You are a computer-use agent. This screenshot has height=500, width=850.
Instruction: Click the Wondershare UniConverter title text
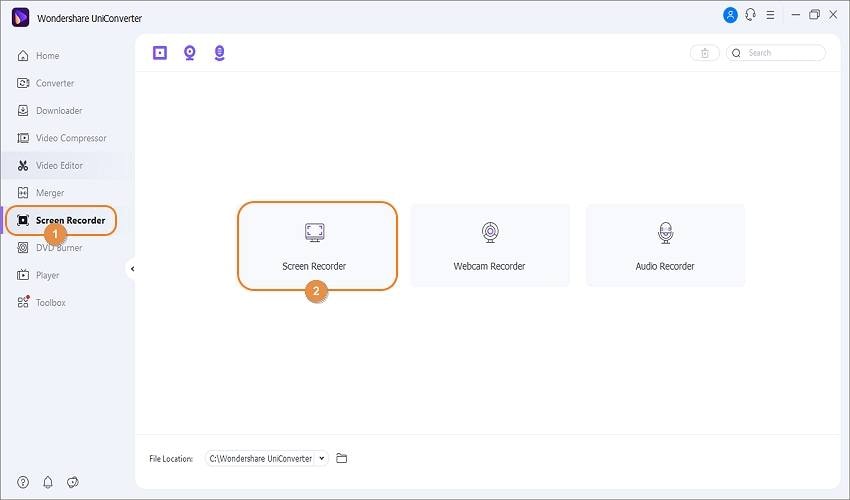pos(89,18)
